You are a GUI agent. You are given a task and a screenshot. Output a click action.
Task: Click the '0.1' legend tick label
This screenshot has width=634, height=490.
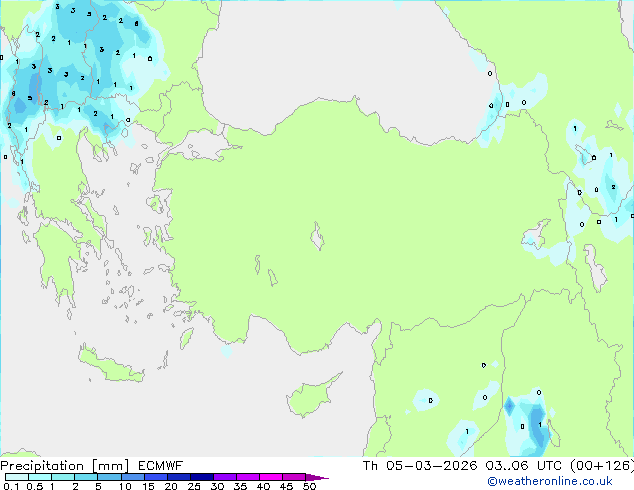[11, 486]
